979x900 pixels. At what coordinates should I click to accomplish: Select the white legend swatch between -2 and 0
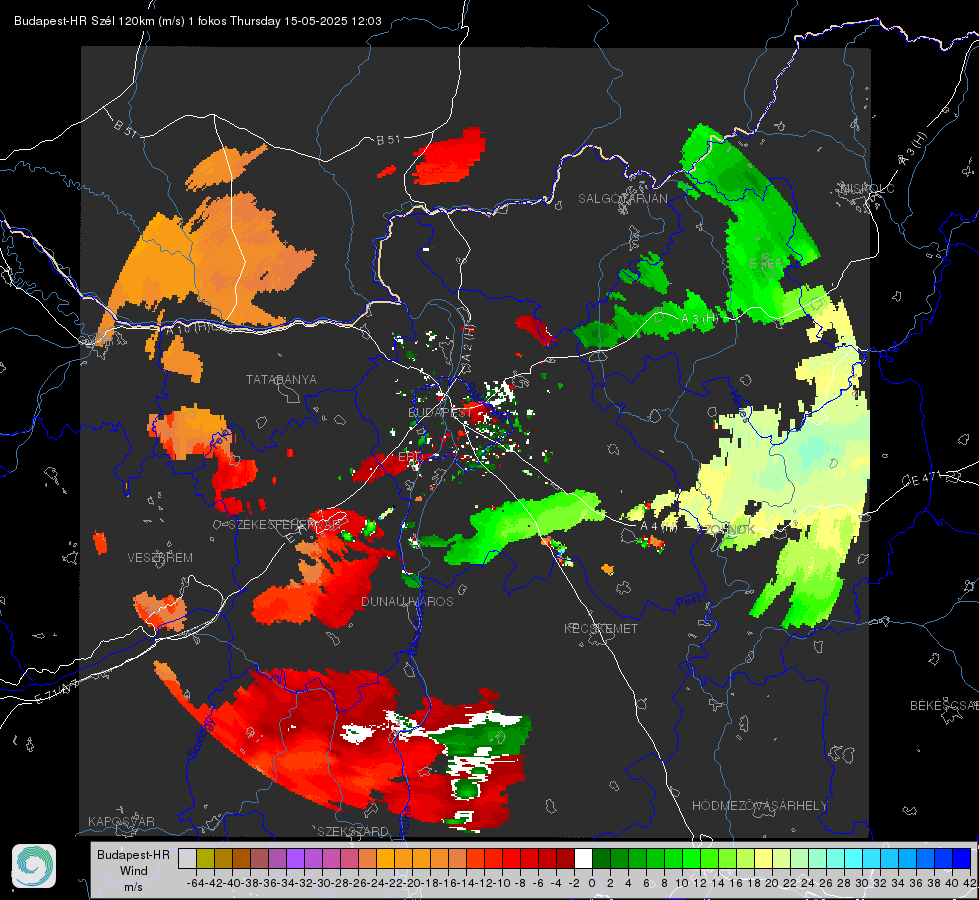[x=583, y=858]
